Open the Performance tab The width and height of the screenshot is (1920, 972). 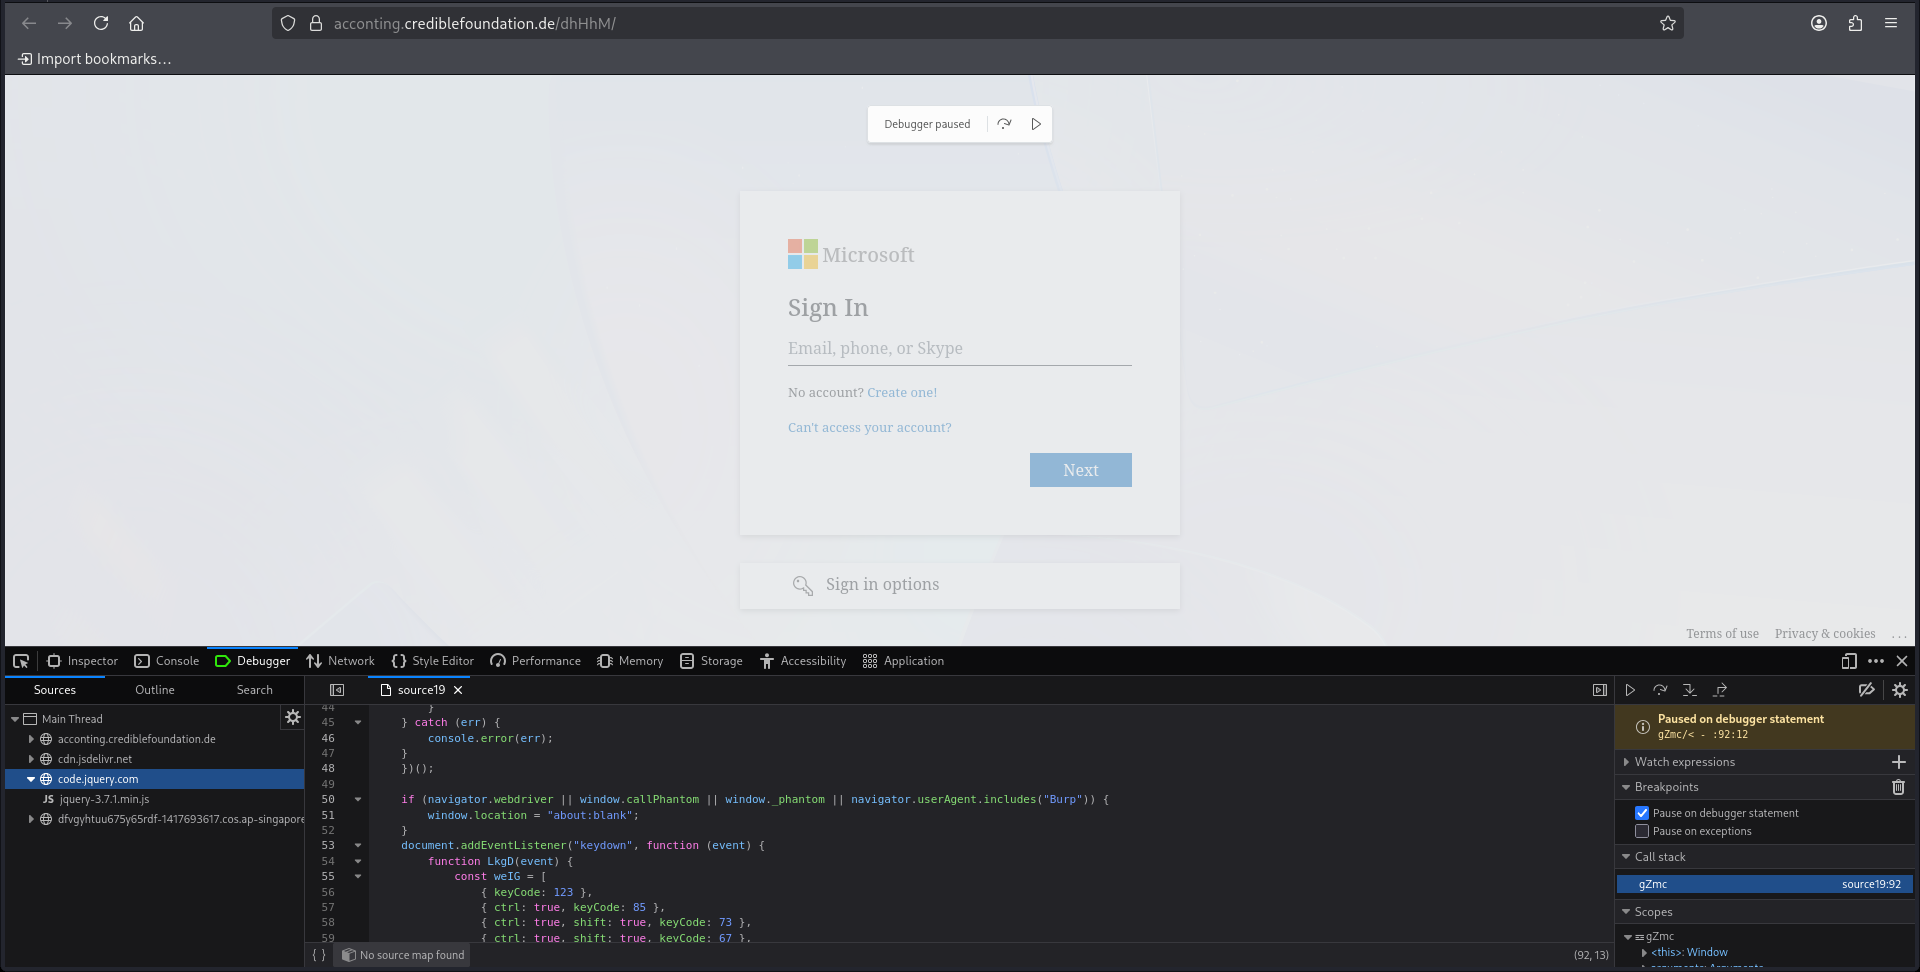536,661
